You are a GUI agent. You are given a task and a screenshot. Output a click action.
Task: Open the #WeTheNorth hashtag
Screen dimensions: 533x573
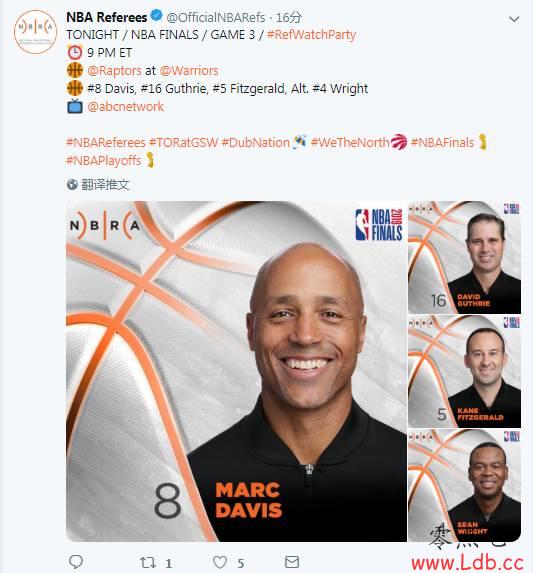point(350,143)
